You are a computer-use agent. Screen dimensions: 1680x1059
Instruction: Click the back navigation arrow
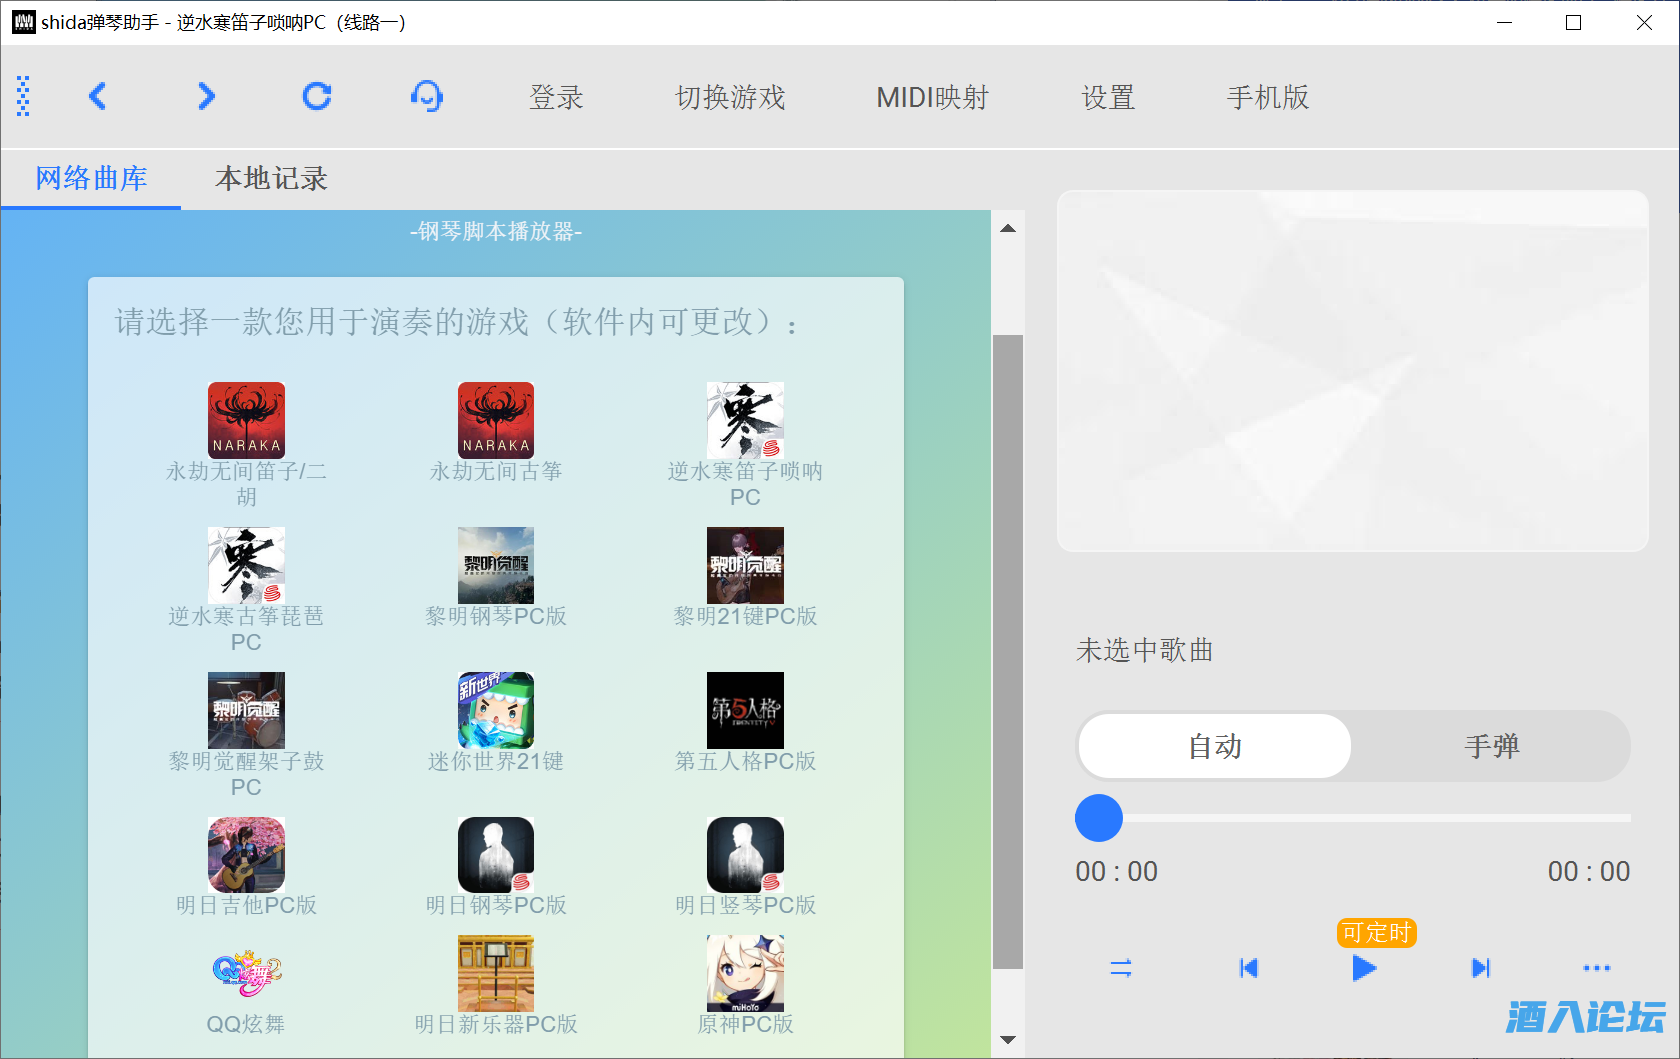pyautogui.click(x=97, y=96)
